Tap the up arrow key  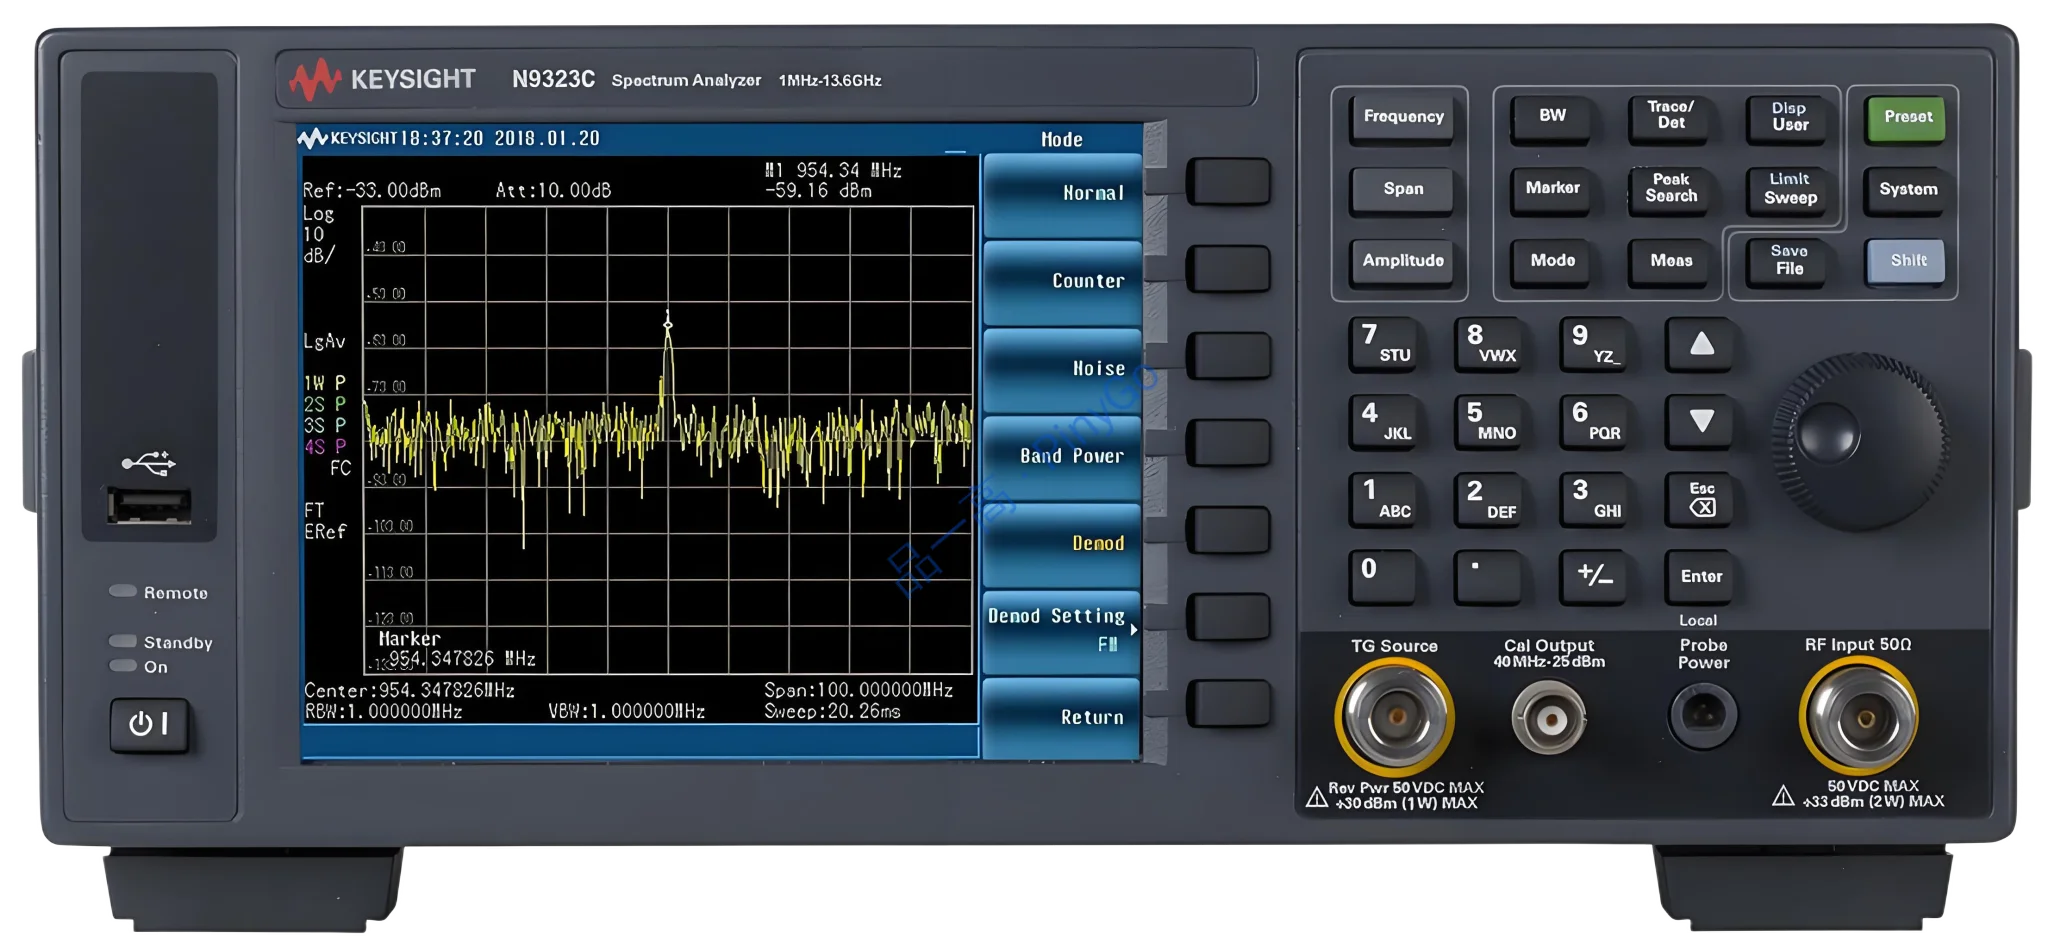click(1701, 344)
